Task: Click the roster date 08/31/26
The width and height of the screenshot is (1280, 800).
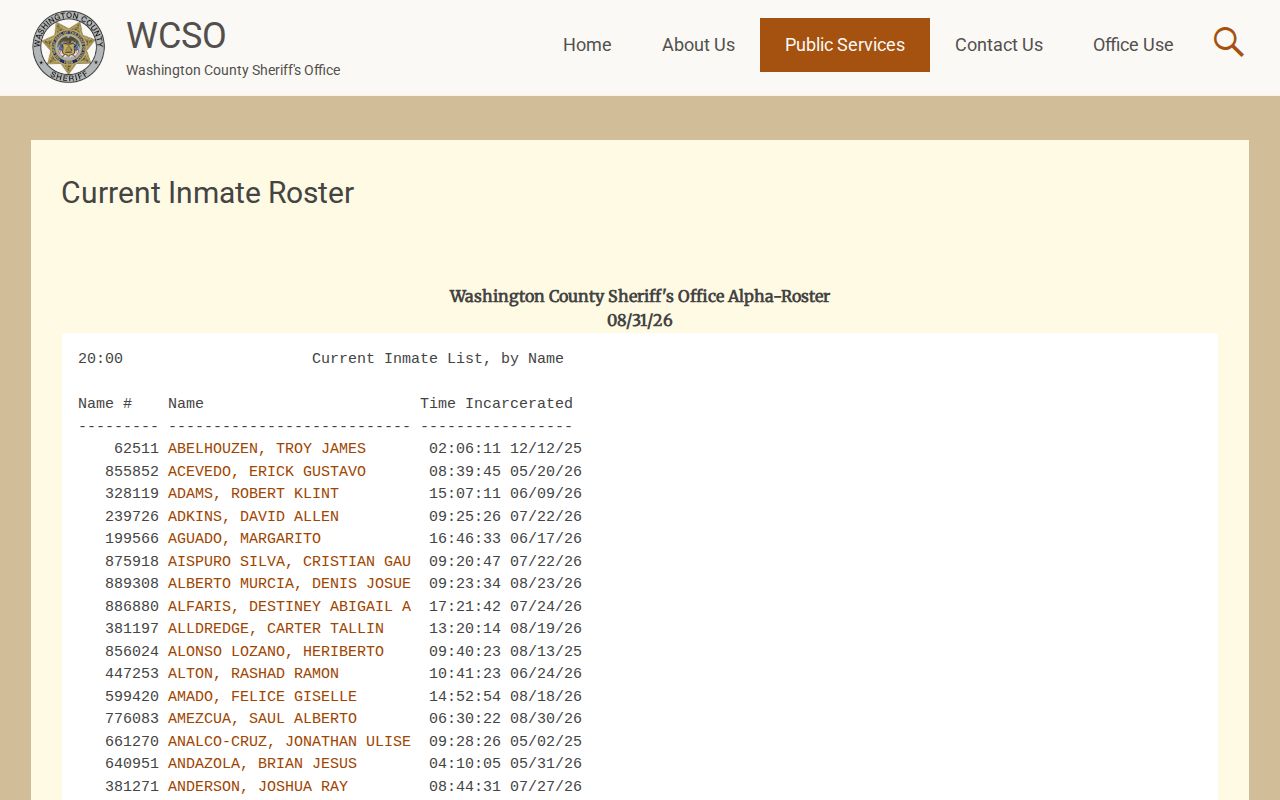Action: click(640, 321)
